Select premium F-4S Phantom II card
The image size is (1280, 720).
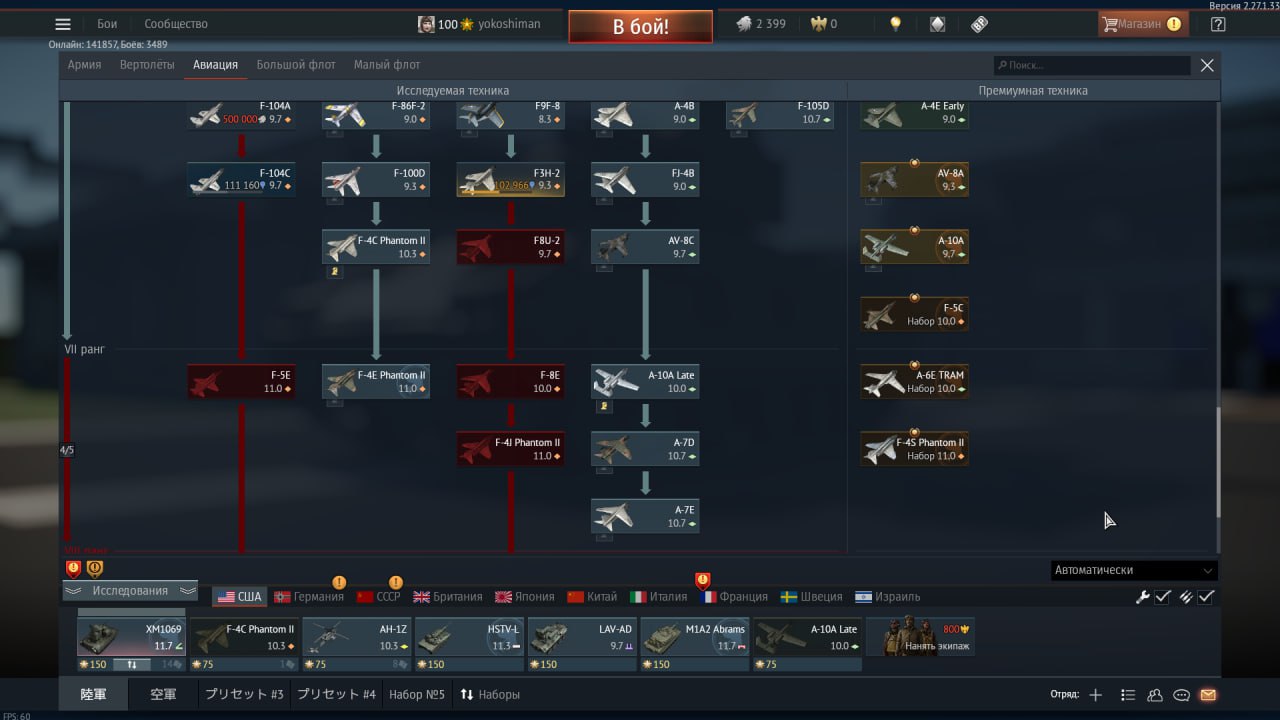tap(915, 449)
